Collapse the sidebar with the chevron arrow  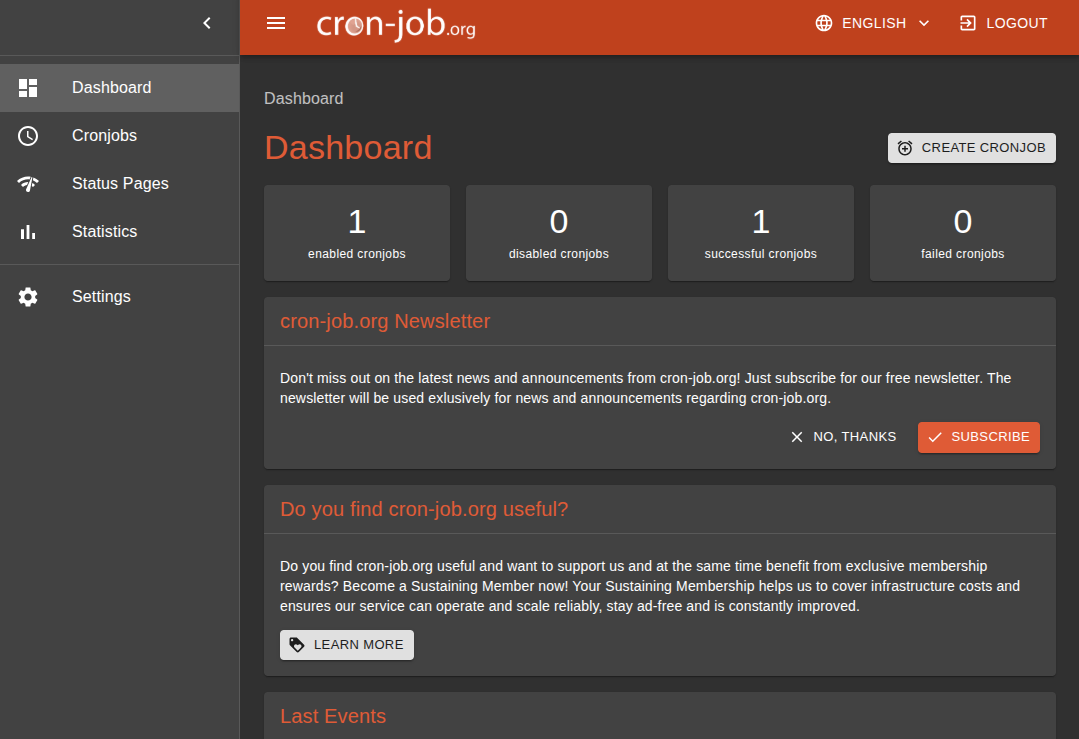pyautogui.click(x=206, y=23)
